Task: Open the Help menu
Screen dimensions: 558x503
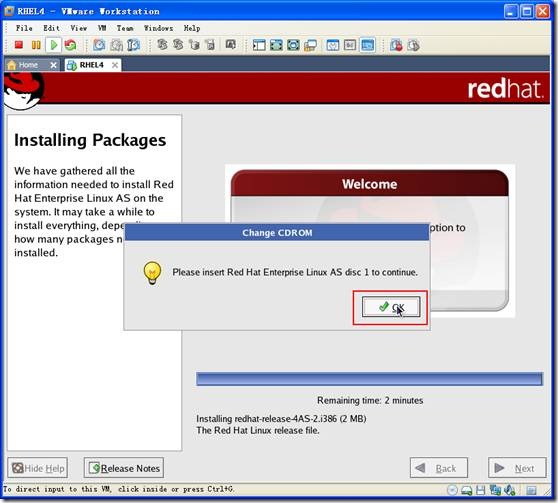Action: point(192,28)
